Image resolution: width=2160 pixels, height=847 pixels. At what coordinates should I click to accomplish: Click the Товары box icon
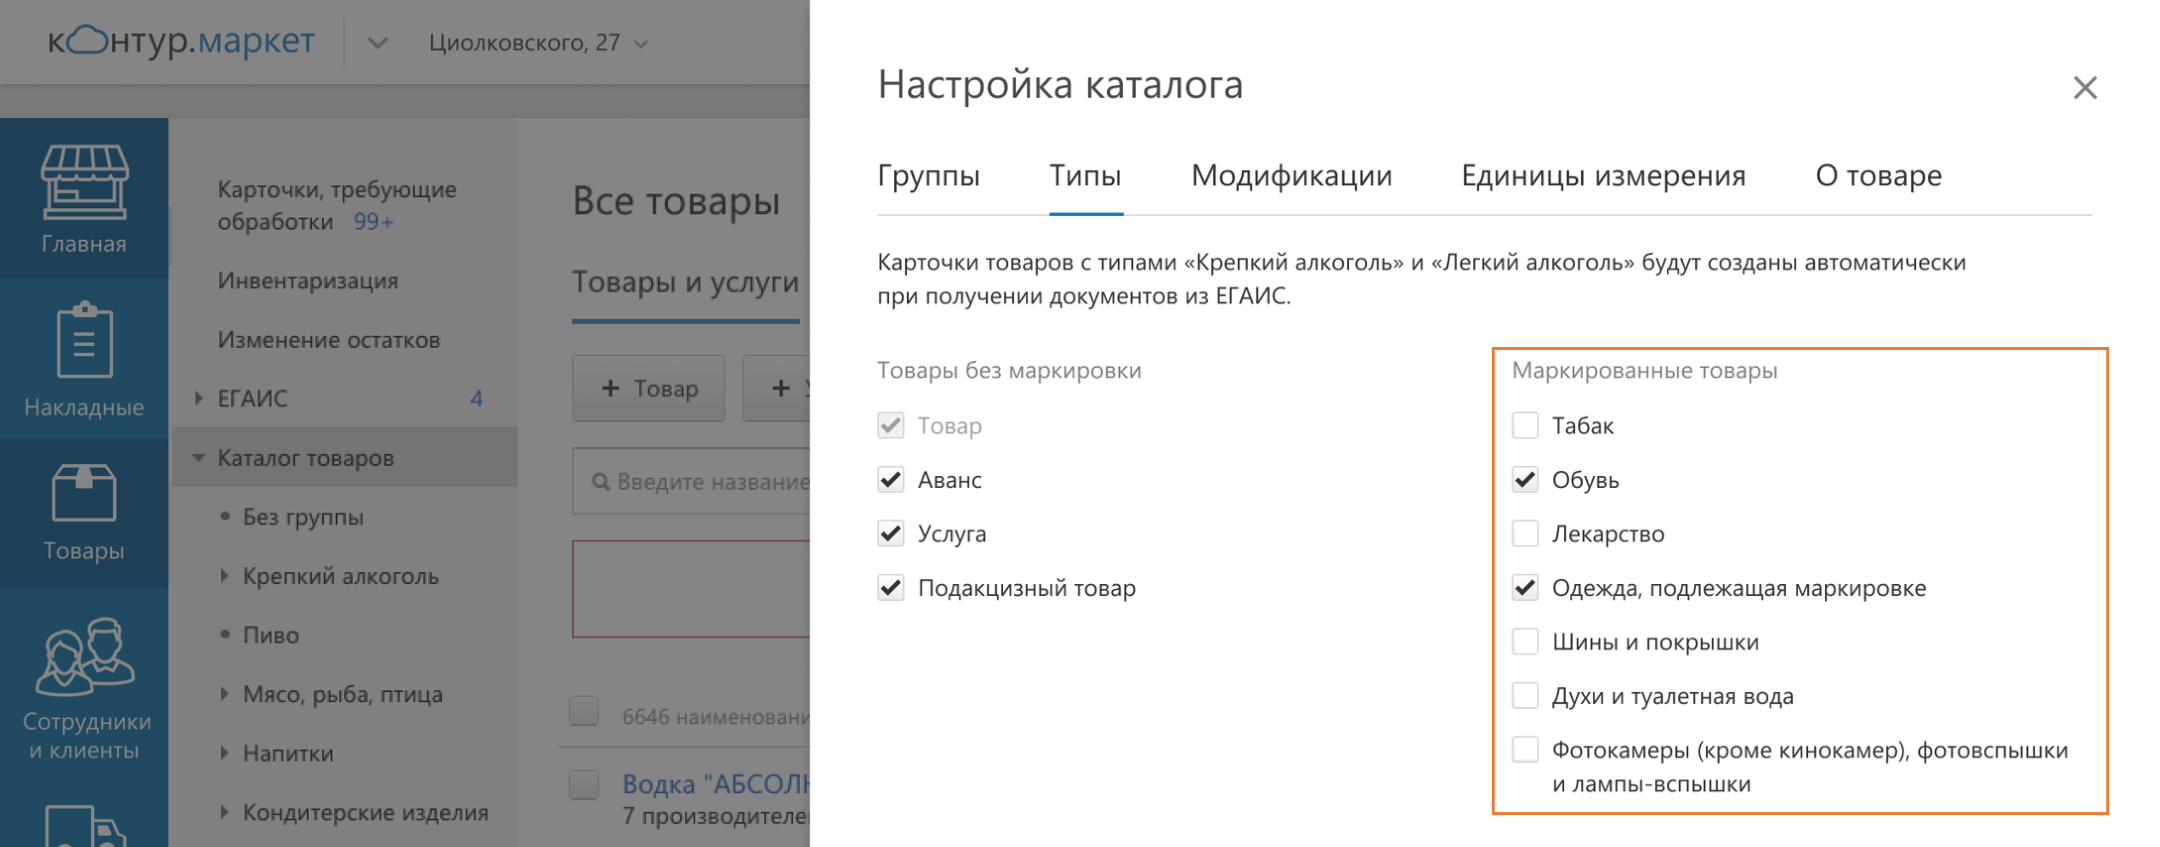pyautogui.click(x=84, y=493)
